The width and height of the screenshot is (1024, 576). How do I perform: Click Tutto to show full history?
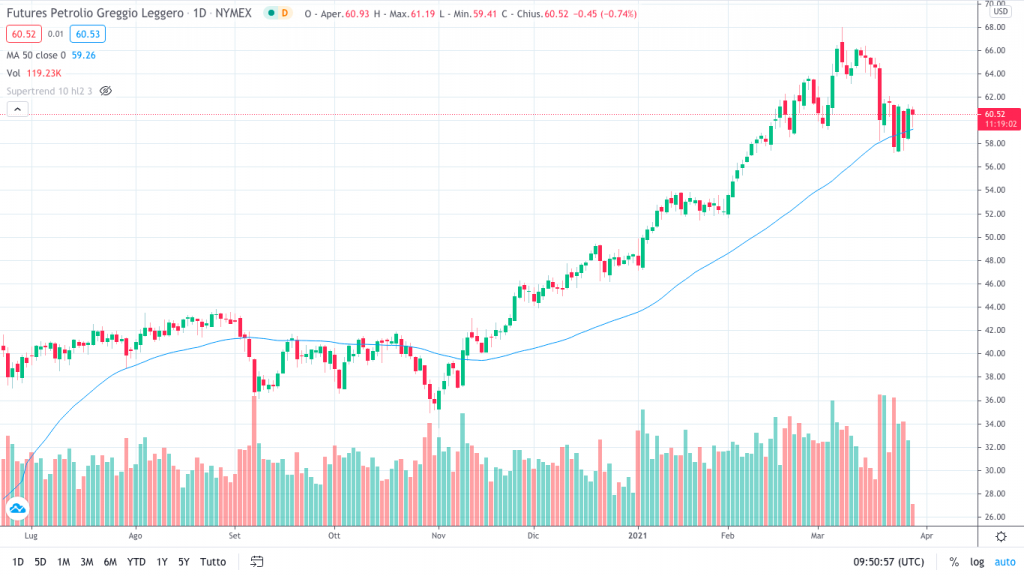tap(213, 562)
